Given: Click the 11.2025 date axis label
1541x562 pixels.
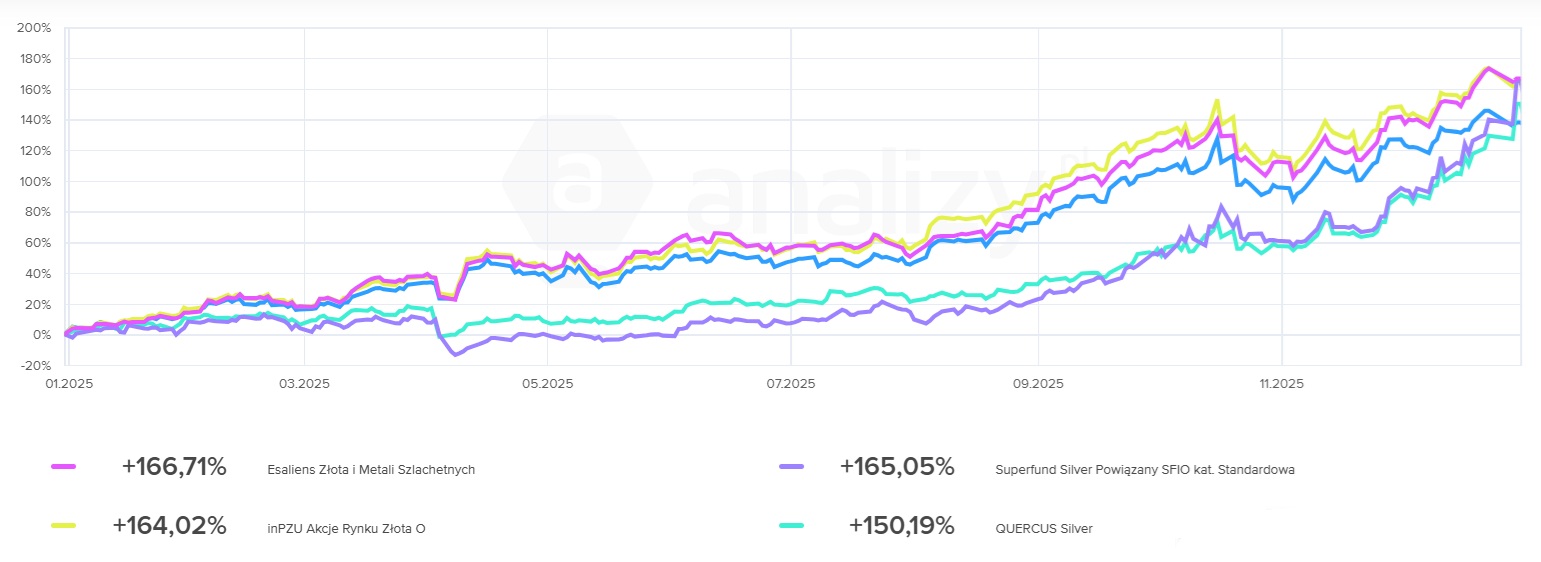Looking at the screenshot, I should tap(1281, 383).
